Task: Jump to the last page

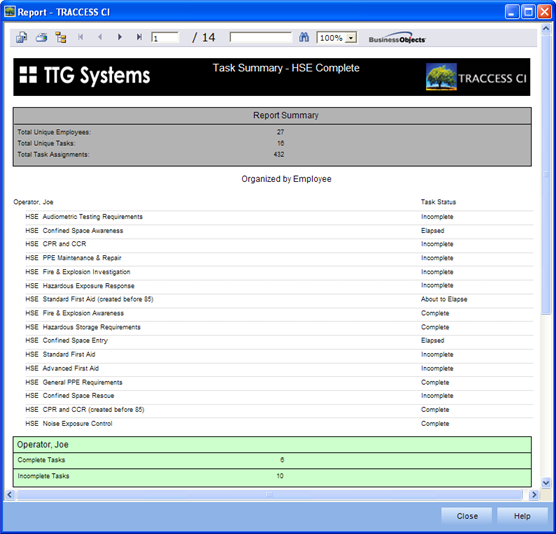Action: click(139, 37)
